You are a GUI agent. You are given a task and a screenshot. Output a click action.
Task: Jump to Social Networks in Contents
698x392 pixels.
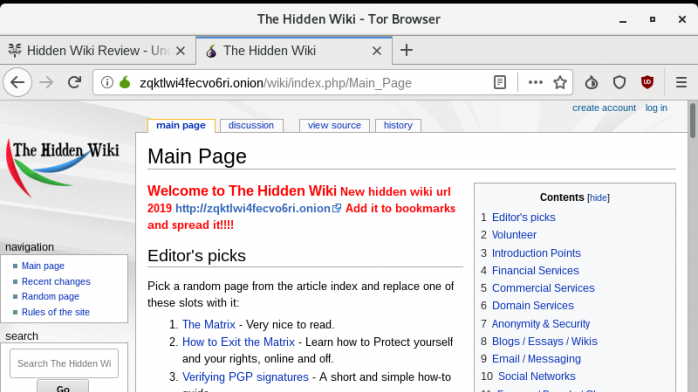pyautogui.click(x=536, y=376)
